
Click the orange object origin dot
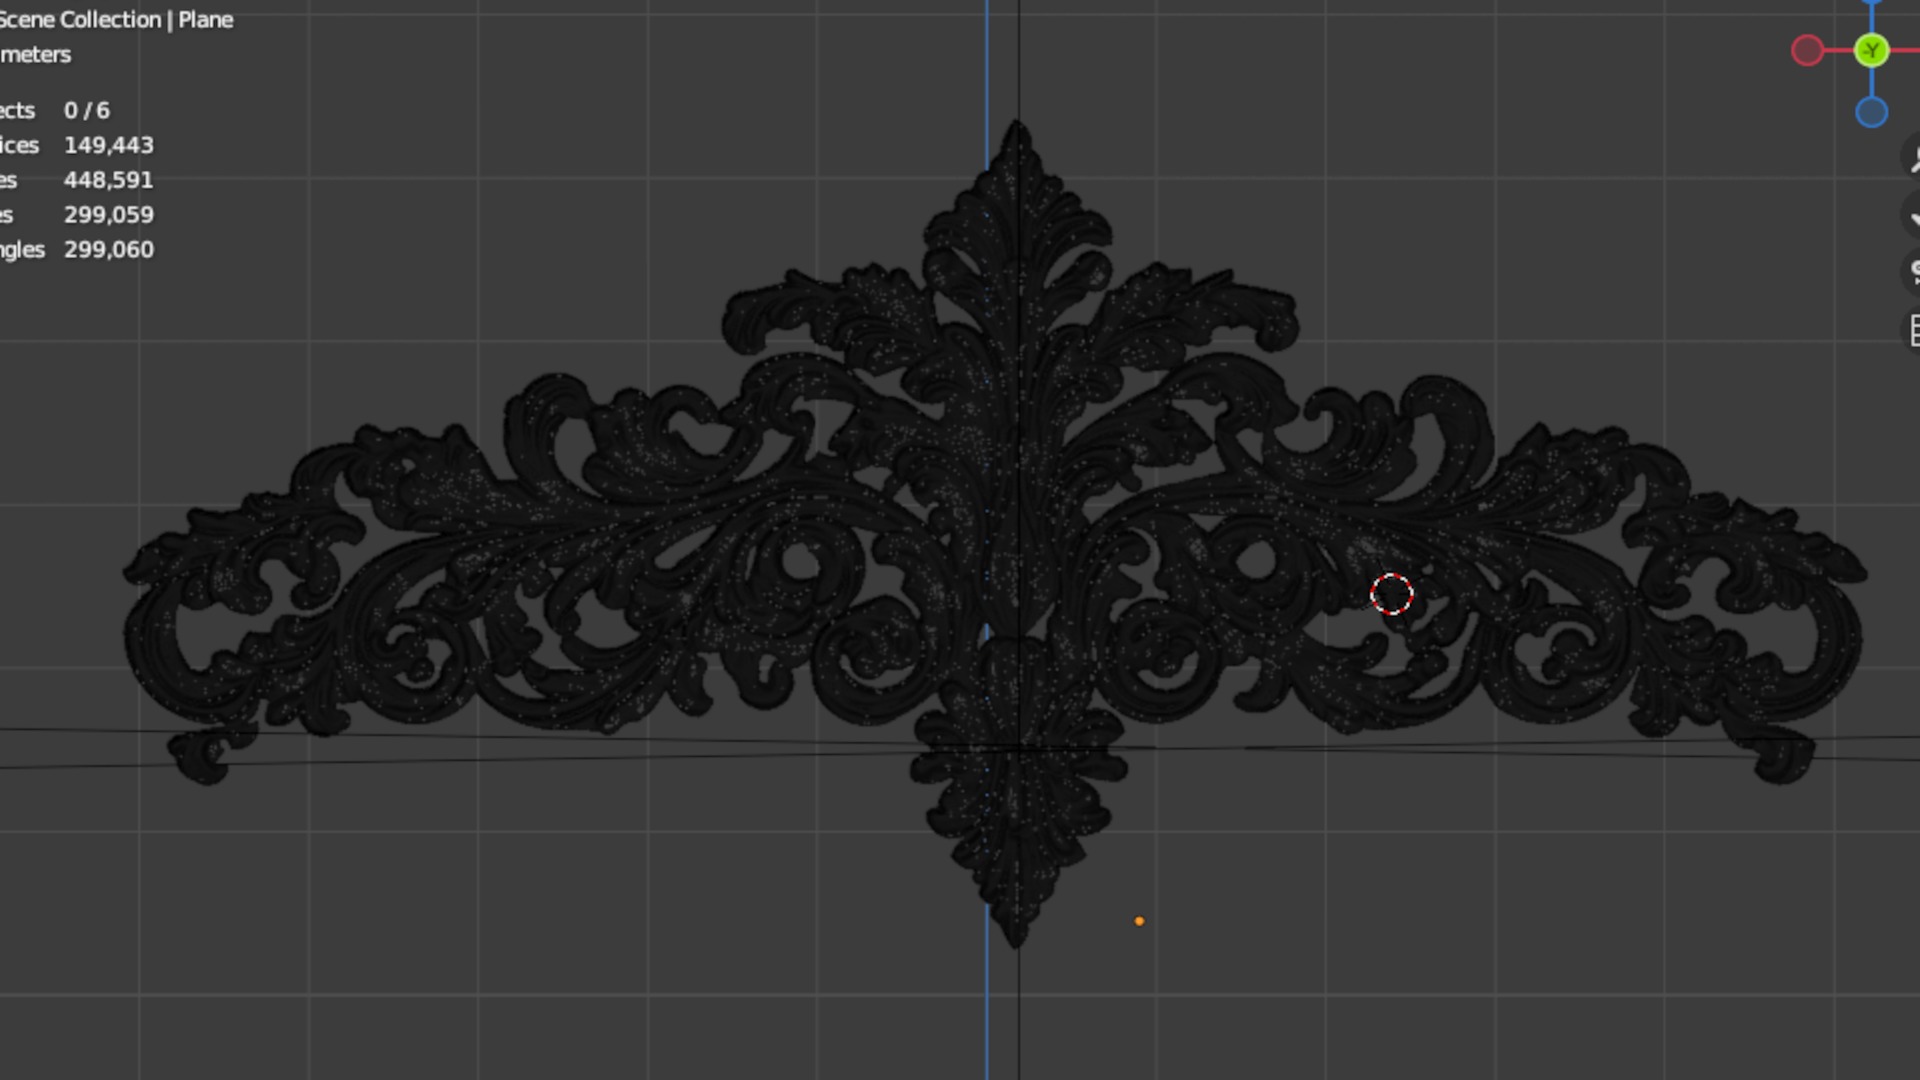click(x=1139, y=921)
